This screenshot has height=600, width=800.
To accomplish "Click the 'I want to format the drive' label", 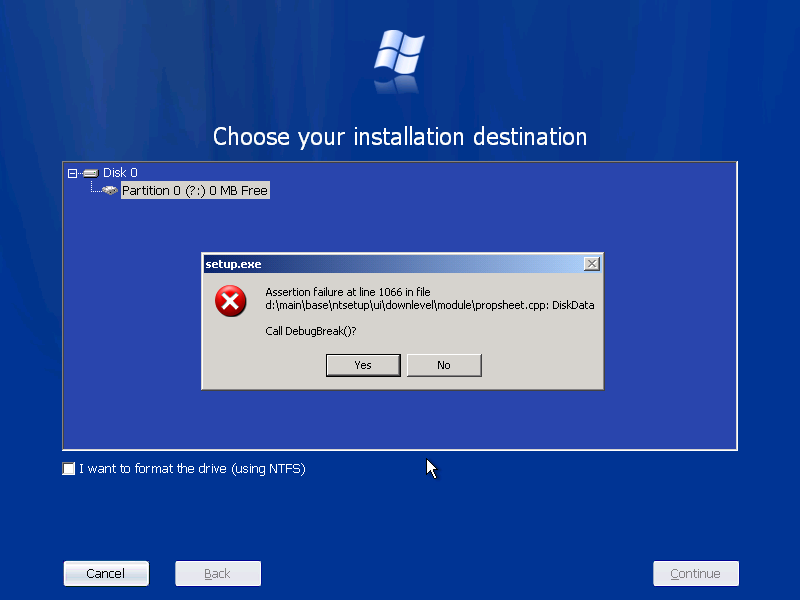I will tap(192, 468).
